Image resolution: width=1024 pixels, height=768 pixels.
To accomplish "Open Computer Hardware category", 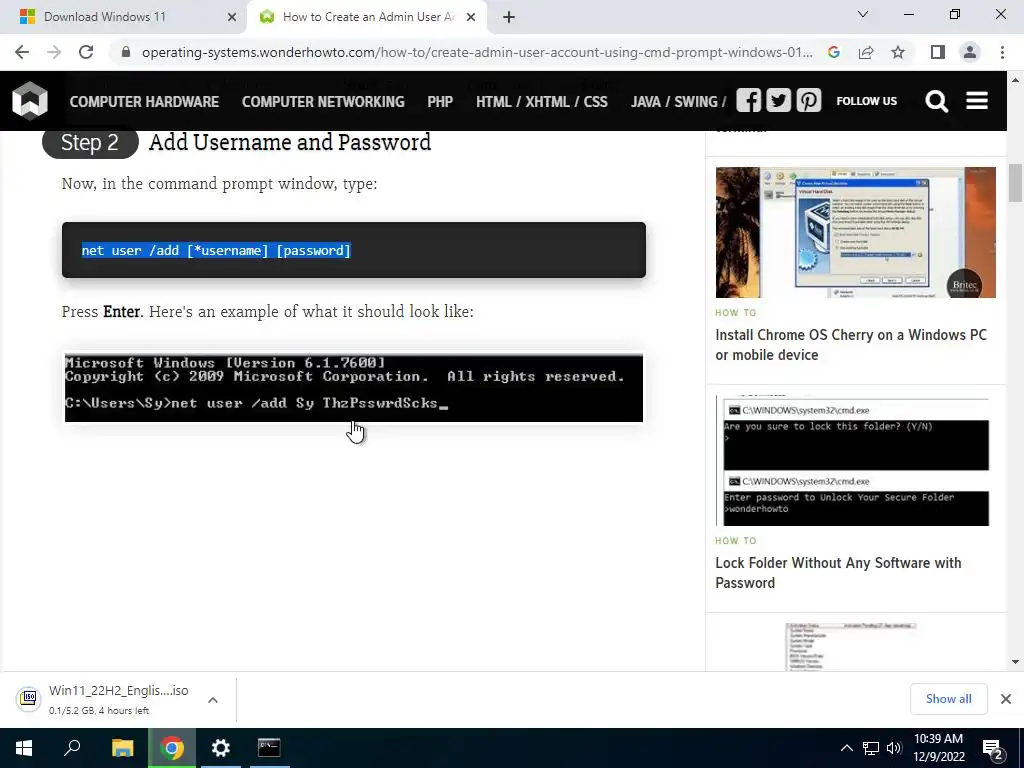I will 144,102.
